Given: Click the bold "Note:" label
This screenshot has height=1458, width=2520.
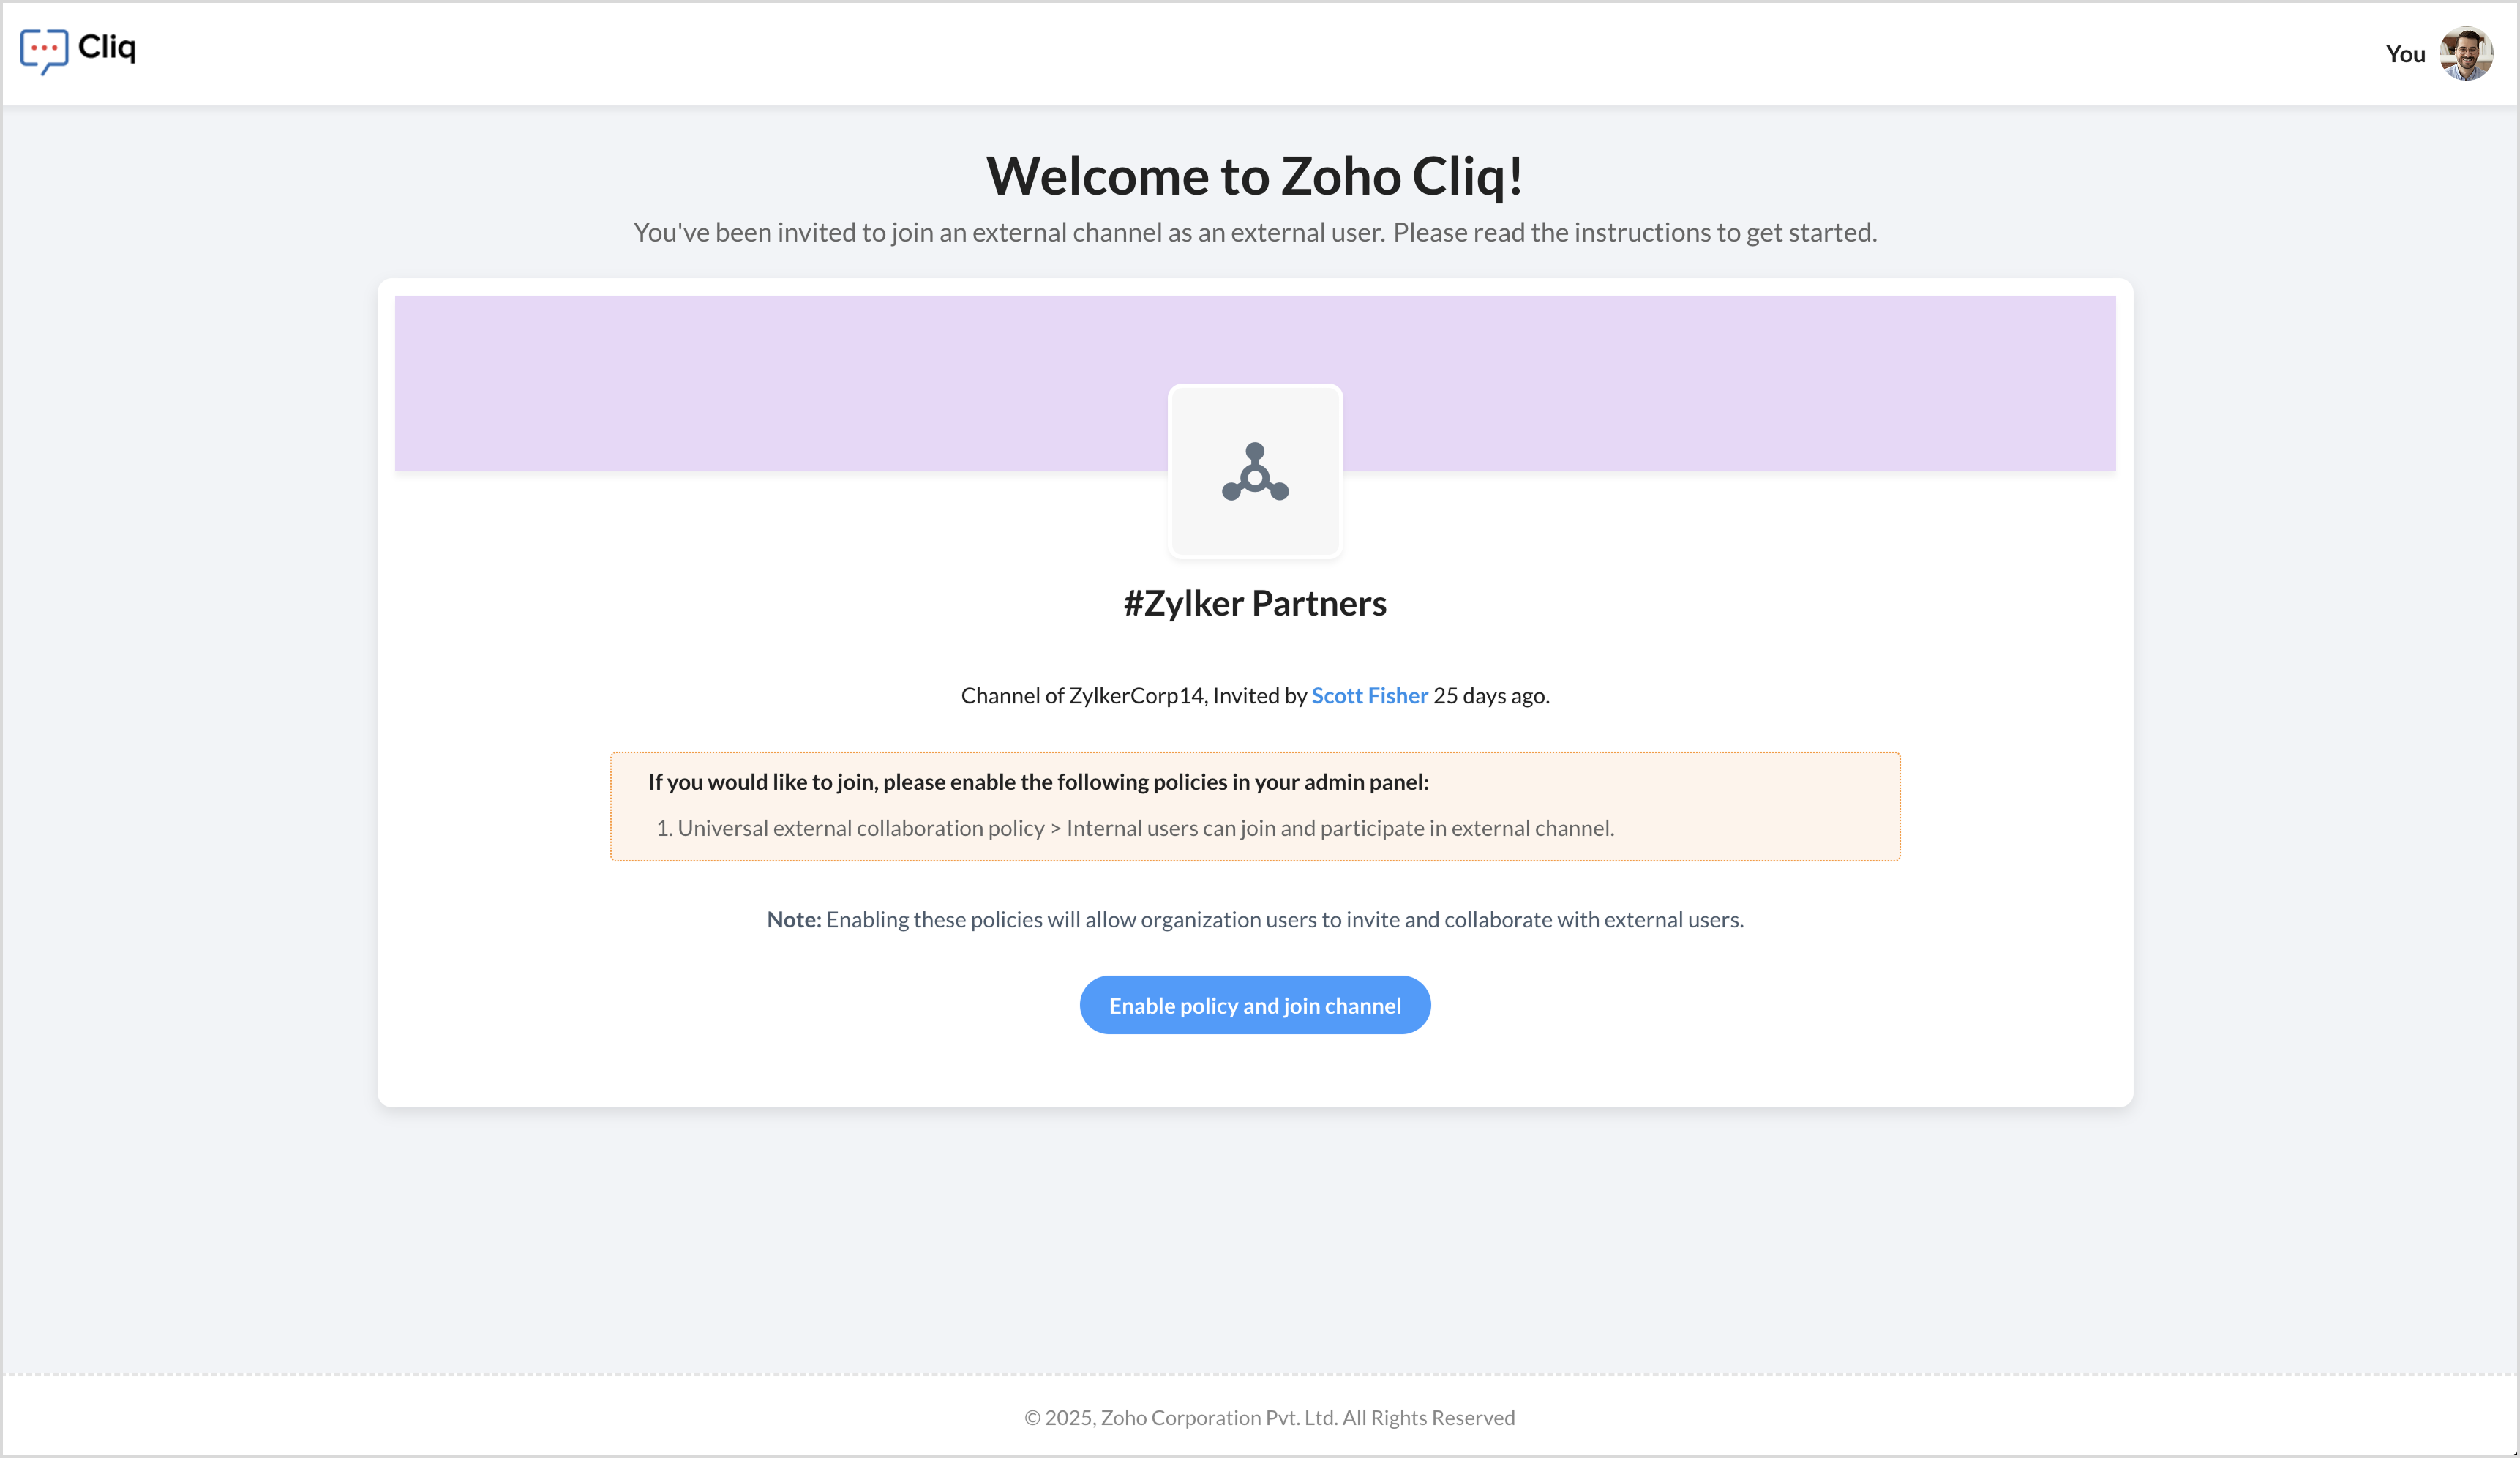Looking at the screenshot, I should pos(794,919).
